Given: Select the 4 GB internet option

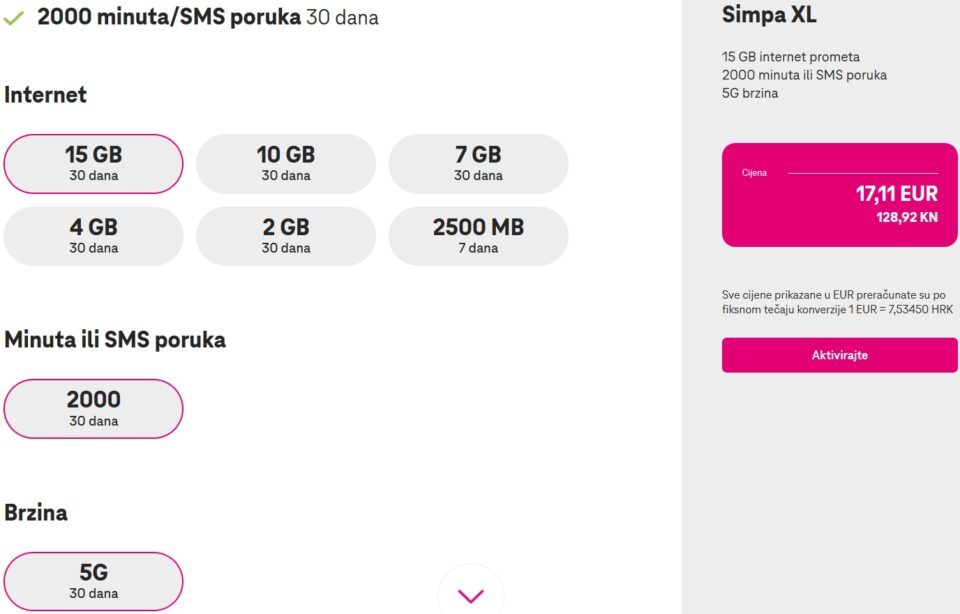Looking at the screenshot, I should (x=93, y=236).
